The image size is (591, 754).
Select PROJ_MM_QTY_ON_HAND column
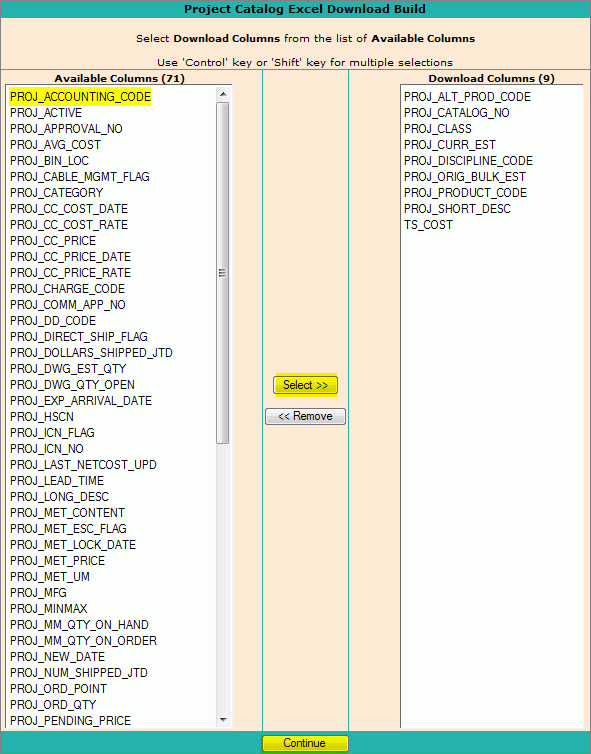tap(79, 625)
